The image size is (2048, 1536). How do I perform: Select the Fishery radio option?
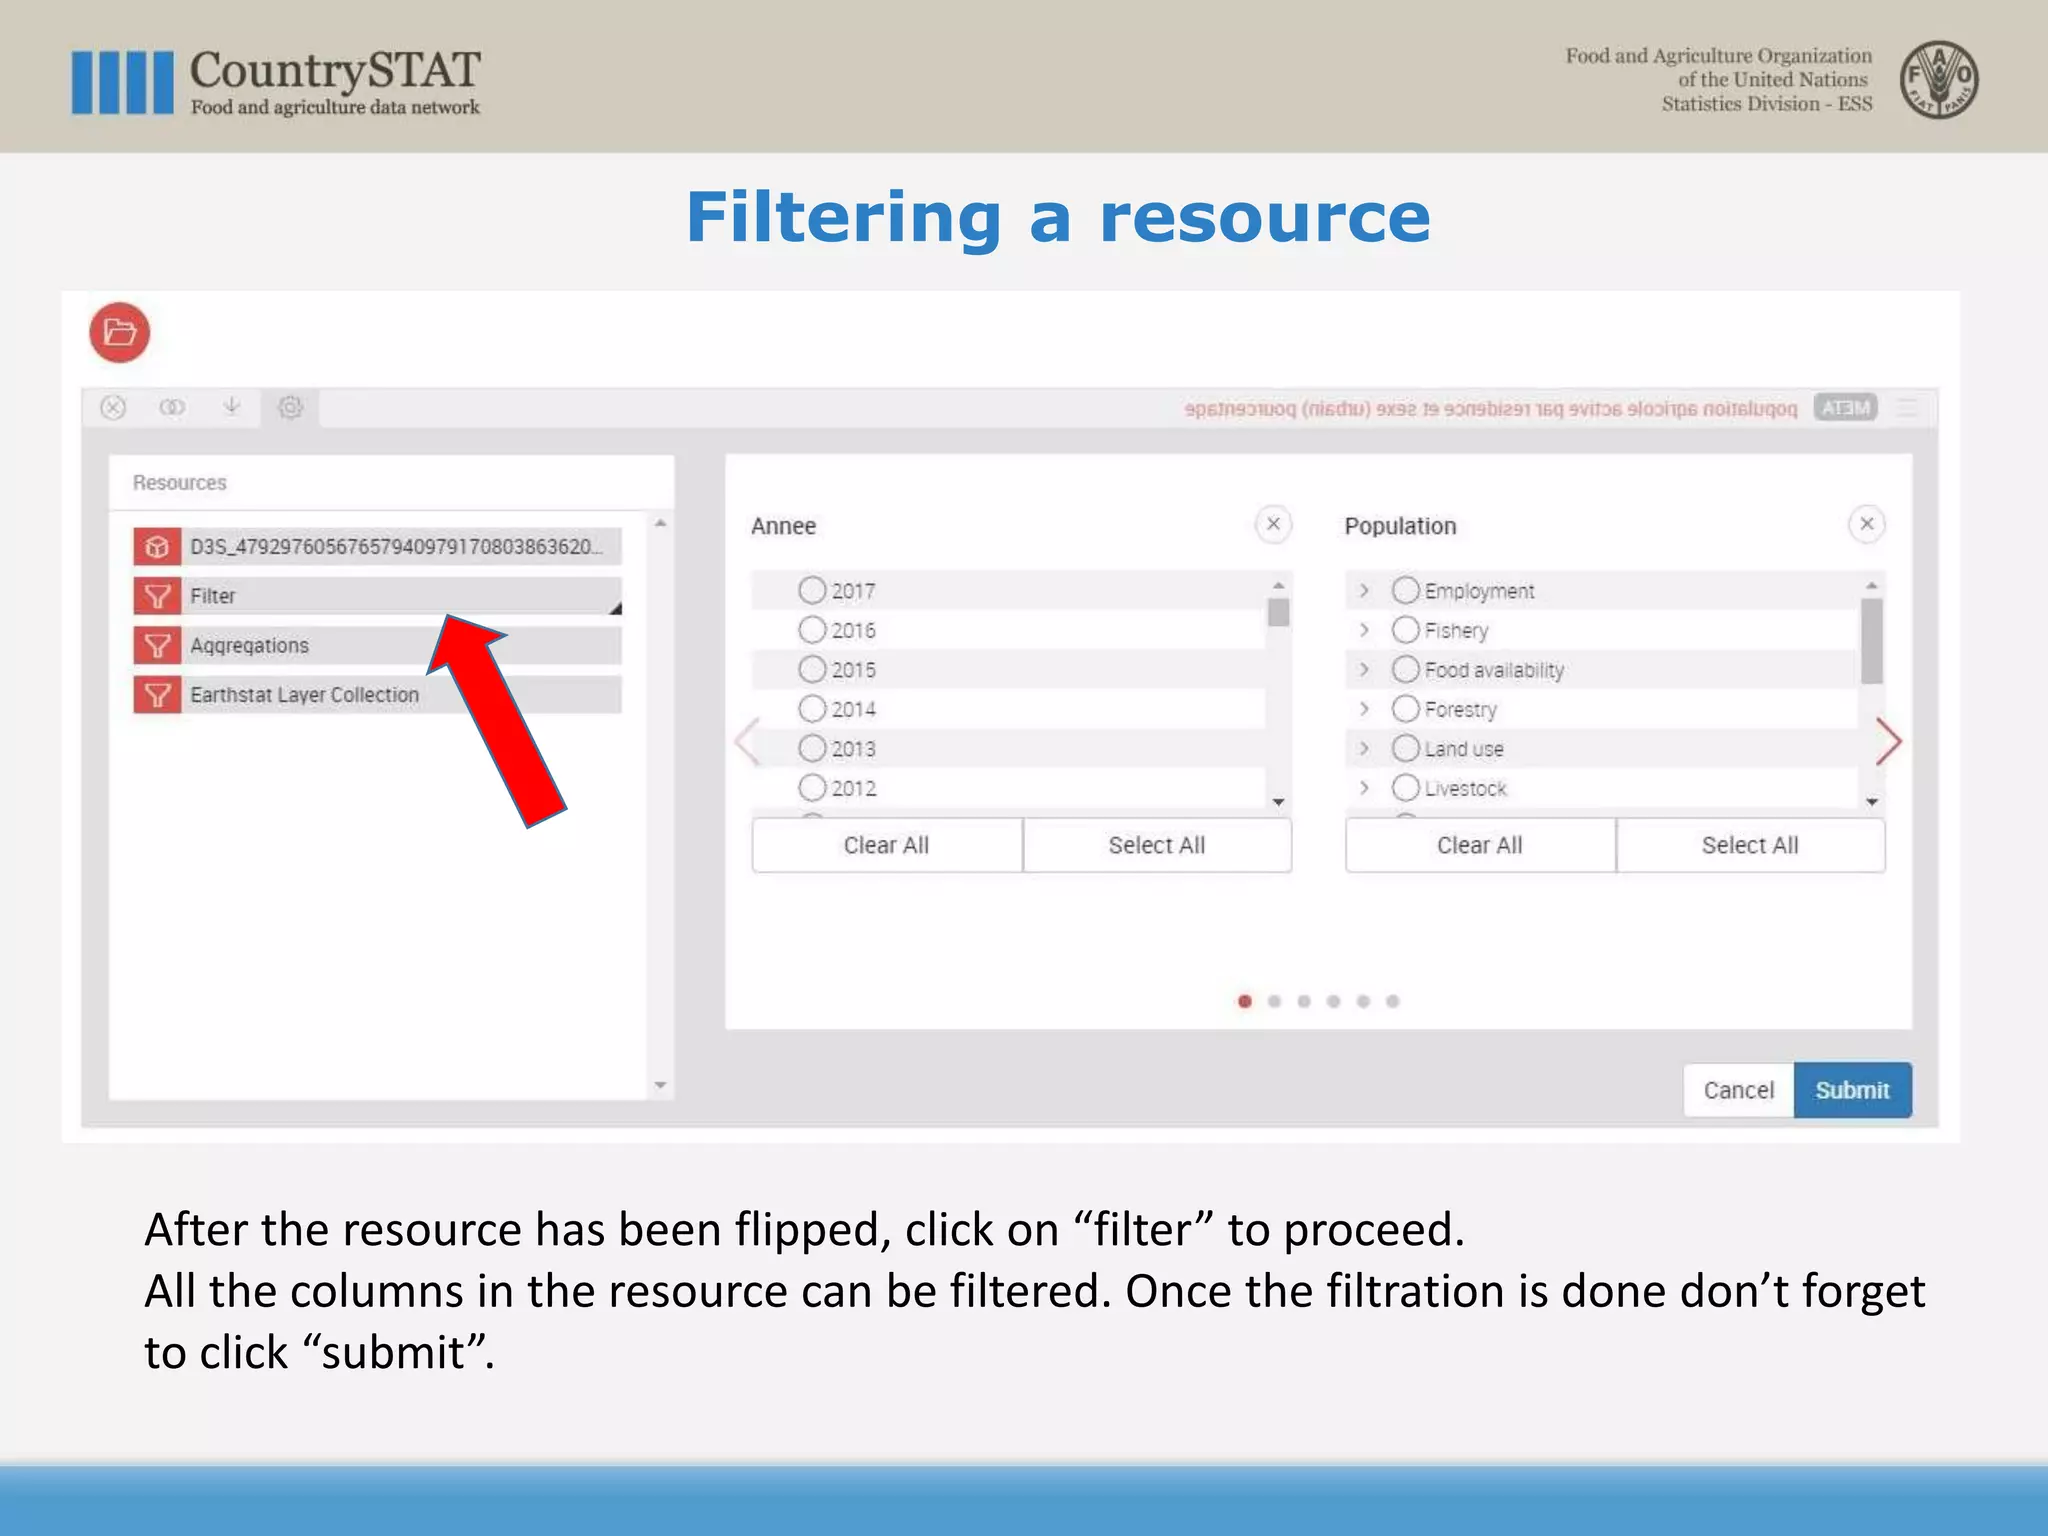tap(1405, 630)
